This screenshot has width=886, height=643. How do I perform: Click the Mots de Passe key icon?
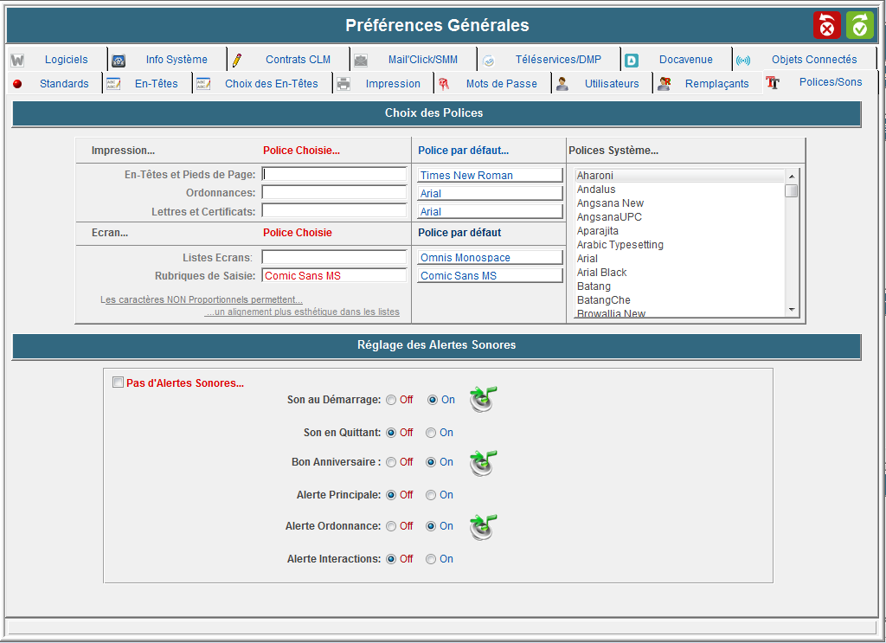click(444, 84)
